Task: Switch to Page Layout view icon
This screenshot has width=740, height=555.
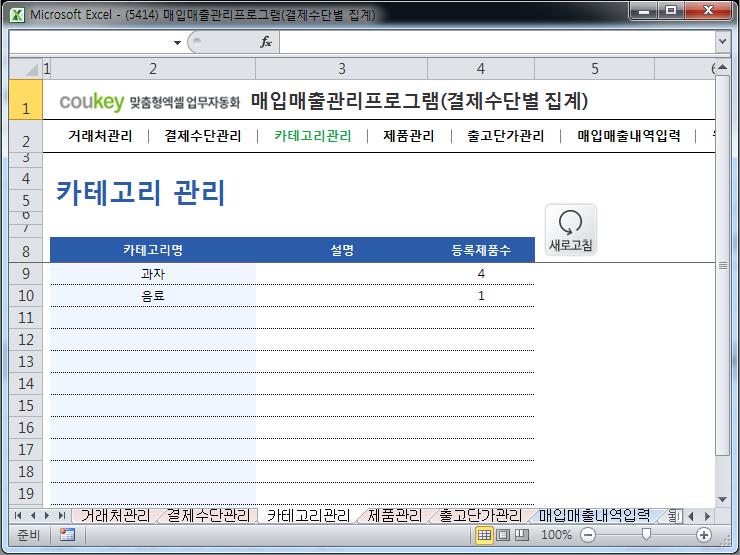Action: pos(503,535)
